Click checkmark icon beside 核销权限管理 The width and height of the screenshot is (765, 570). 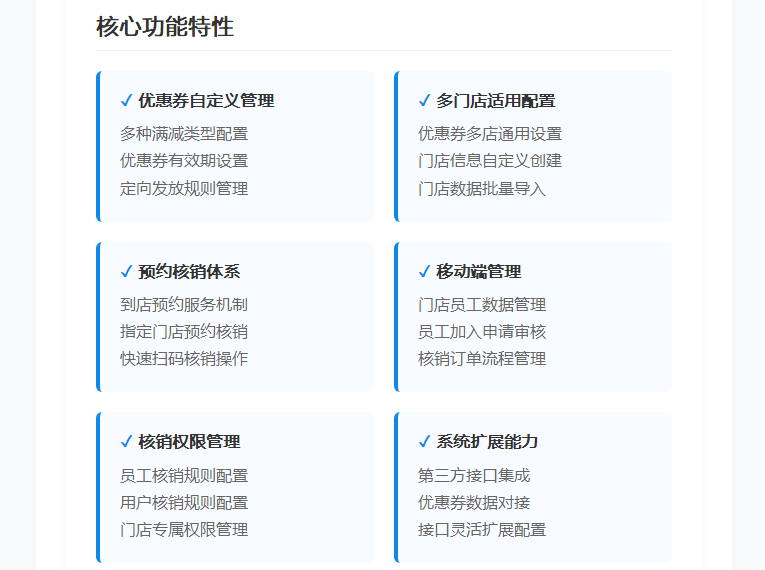(126, 442)
